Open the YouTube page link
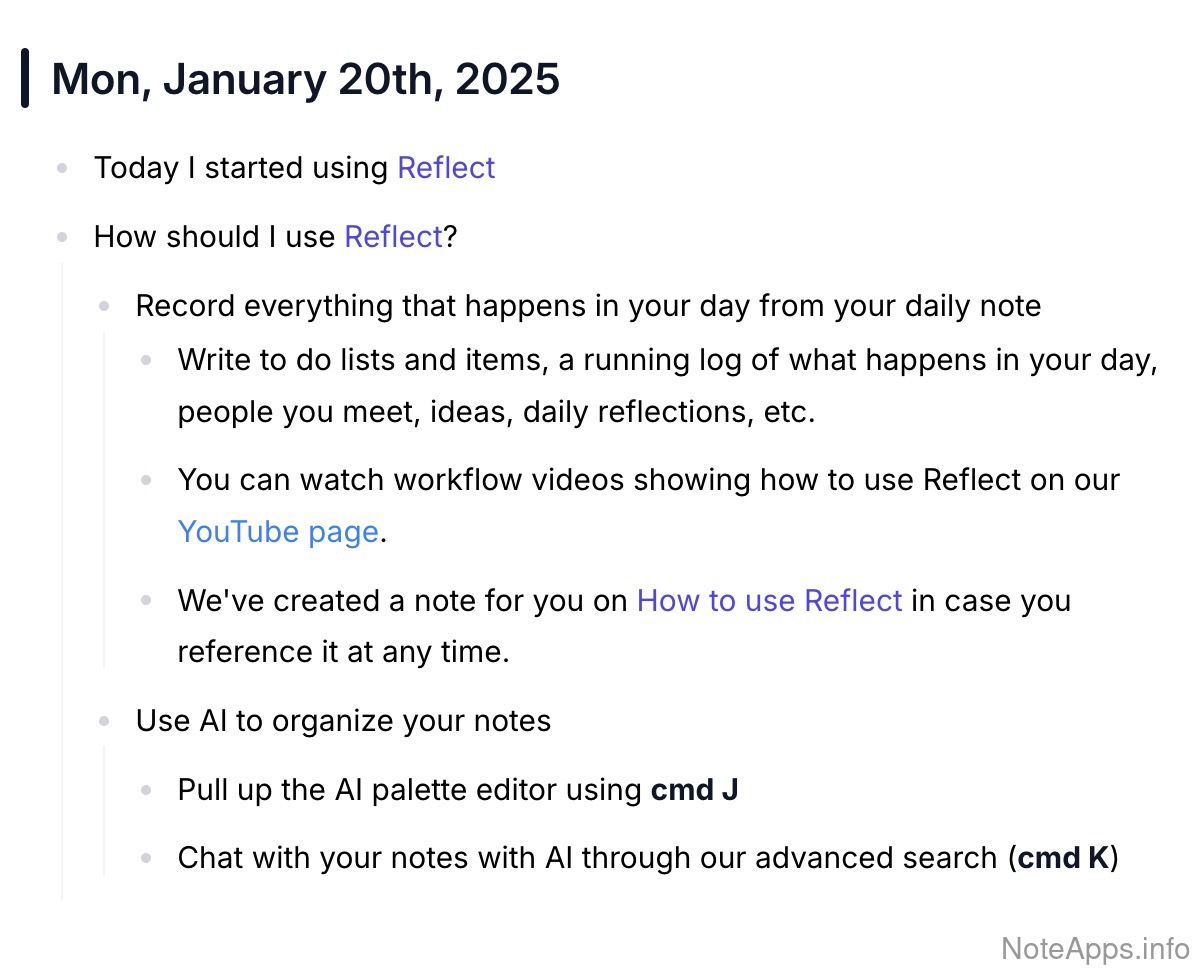 coord(278,531)
